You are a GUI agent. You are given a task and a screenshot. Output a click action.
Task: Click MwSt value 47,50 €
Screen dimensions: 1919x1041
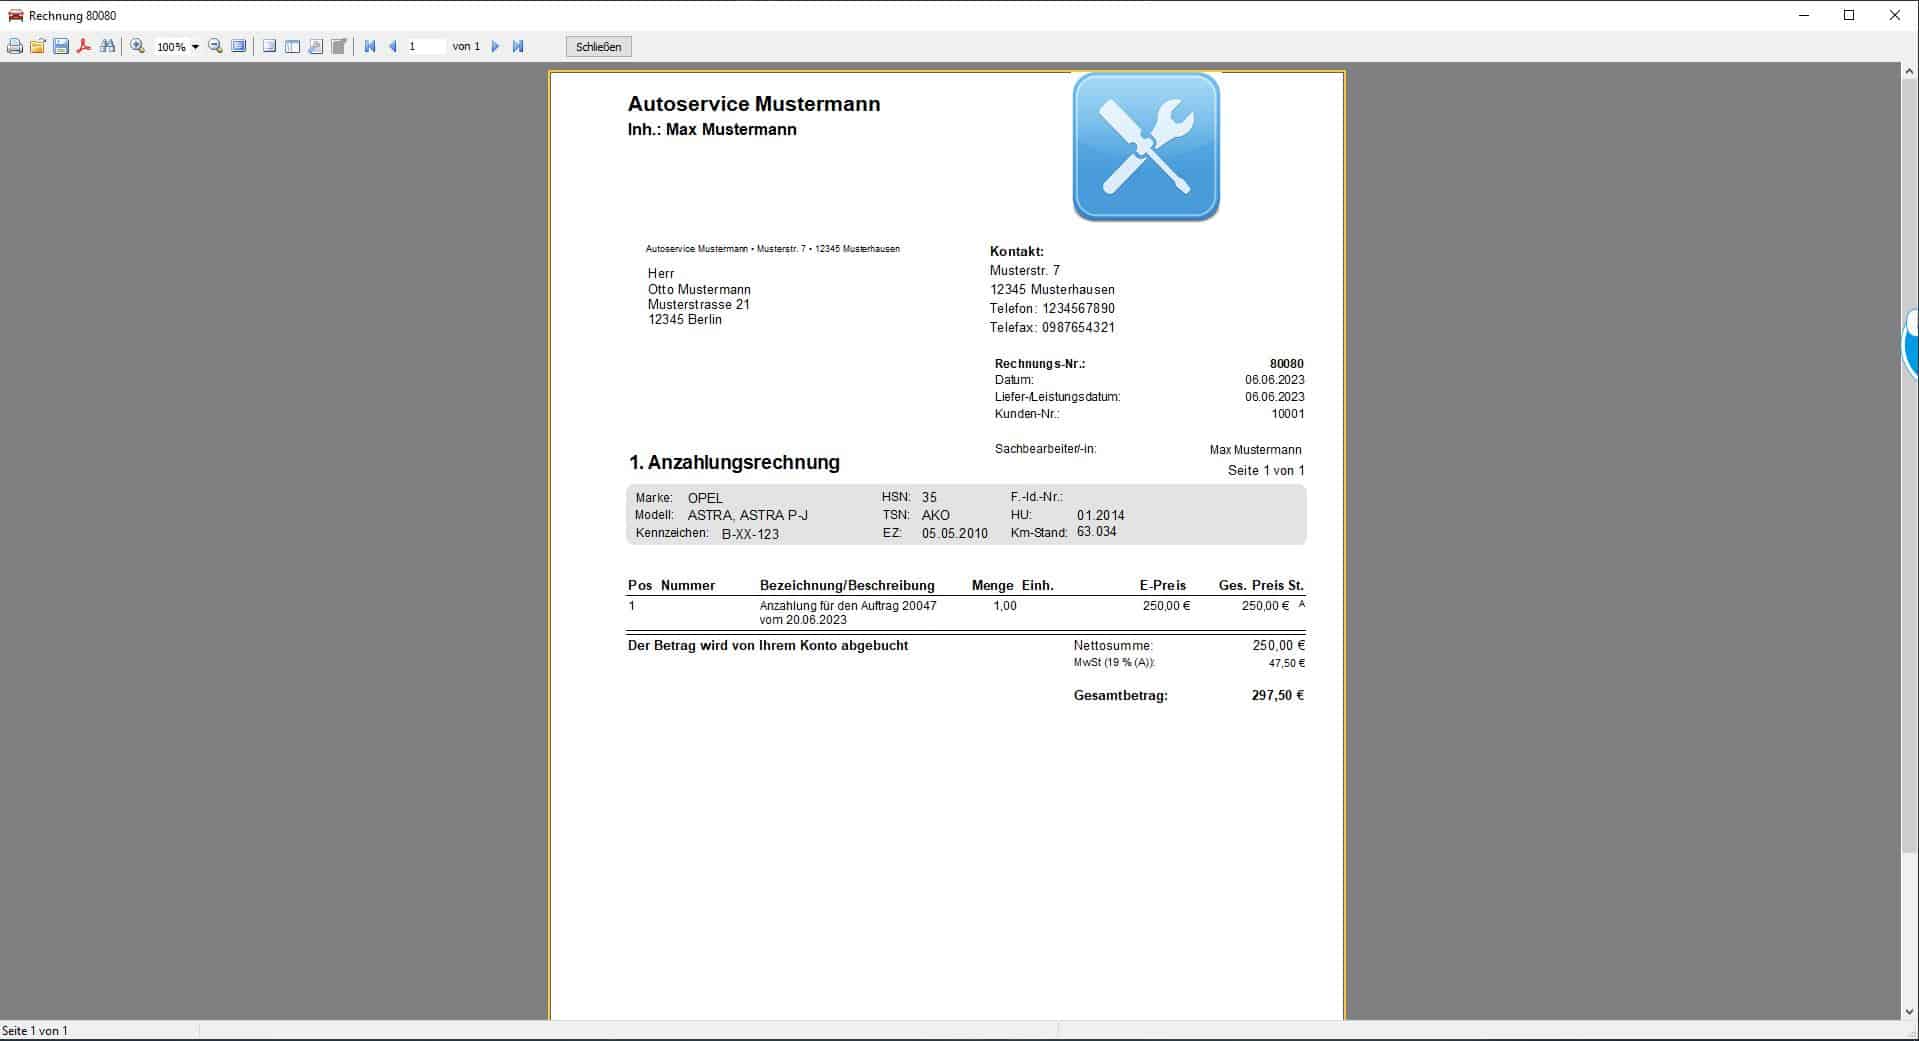[1286, 663]
